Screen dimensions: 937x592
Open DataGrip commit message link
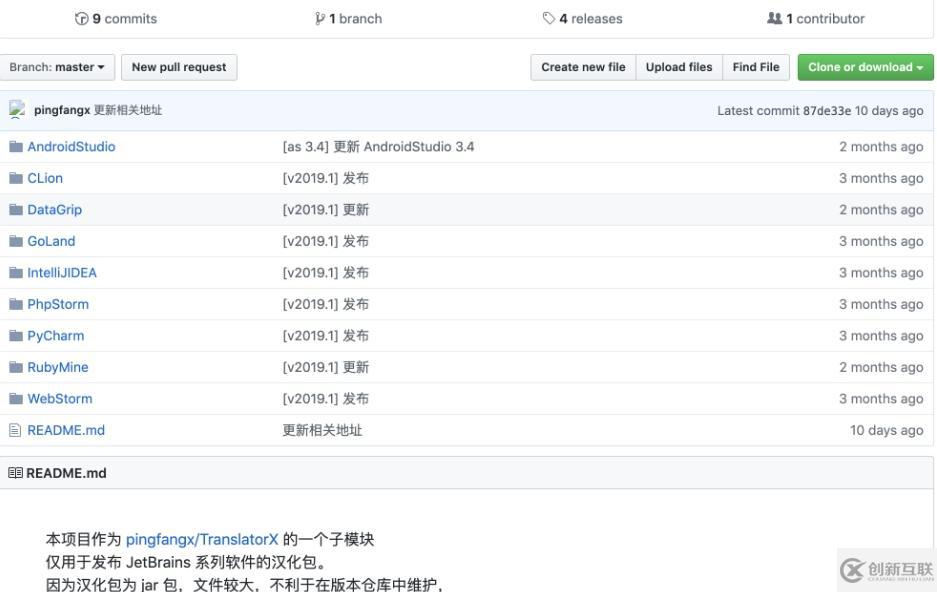[x=326, y=210]
